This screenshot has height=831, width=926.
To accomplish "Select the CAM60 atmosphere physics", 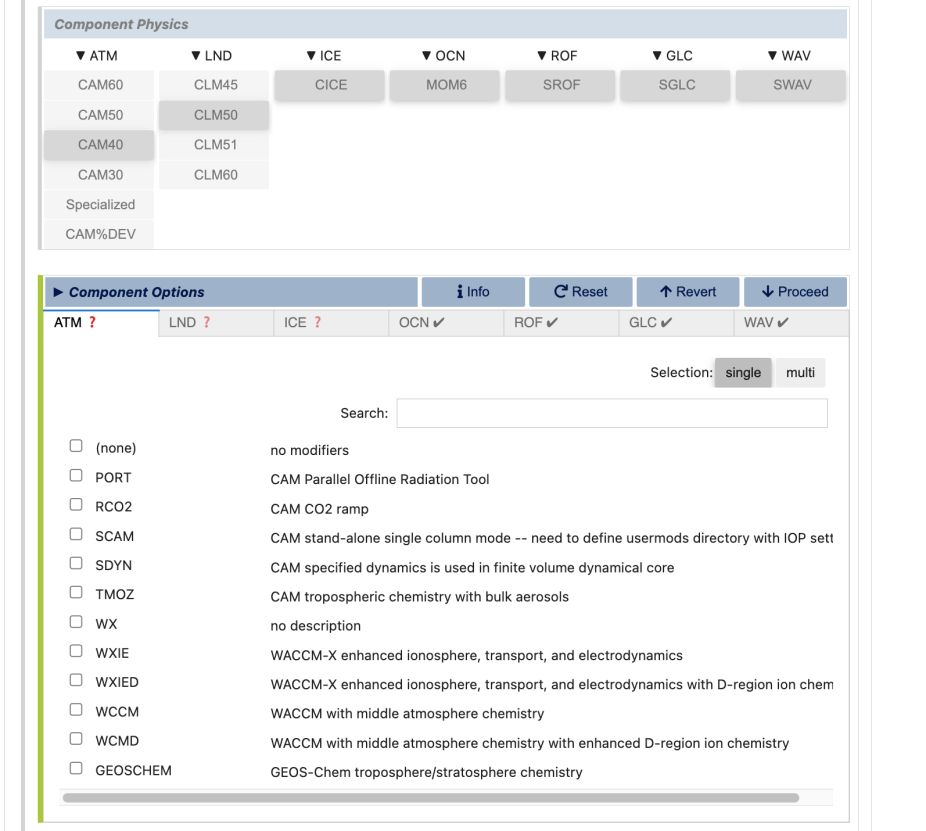I will (100, 85).
